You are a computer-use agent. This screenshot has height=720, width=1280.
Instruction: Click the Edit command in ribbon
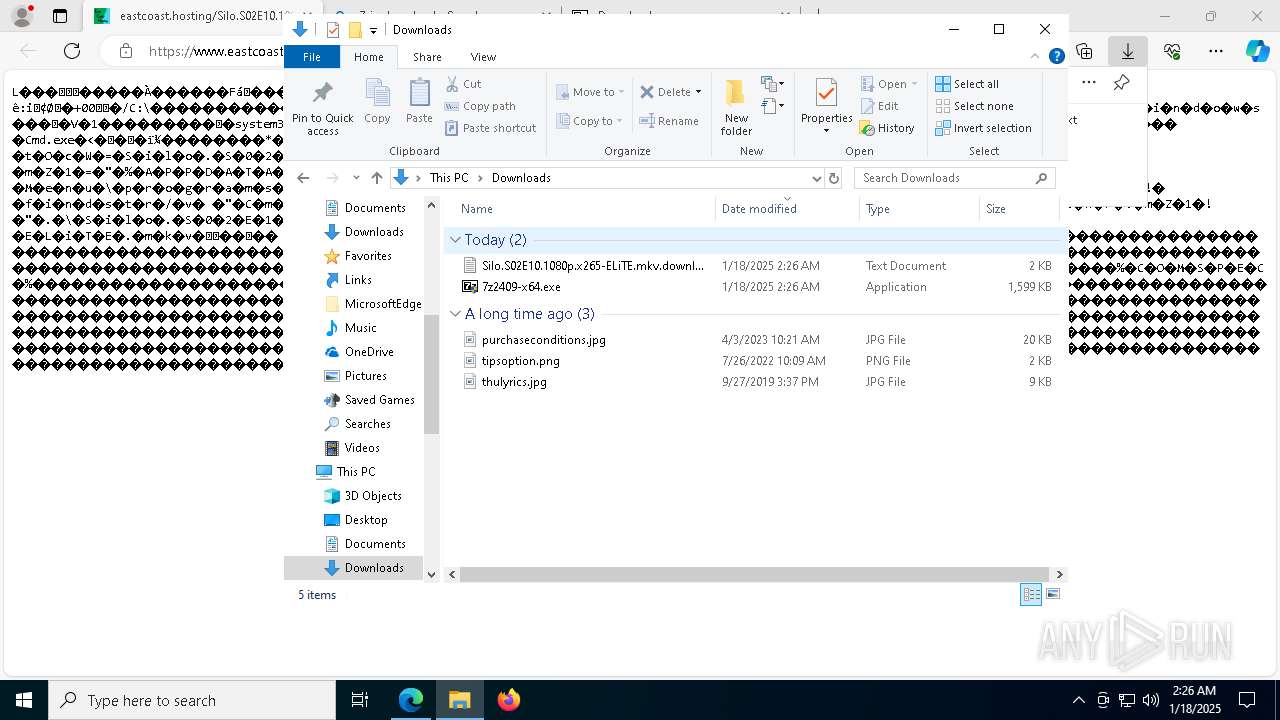[879, 106]
